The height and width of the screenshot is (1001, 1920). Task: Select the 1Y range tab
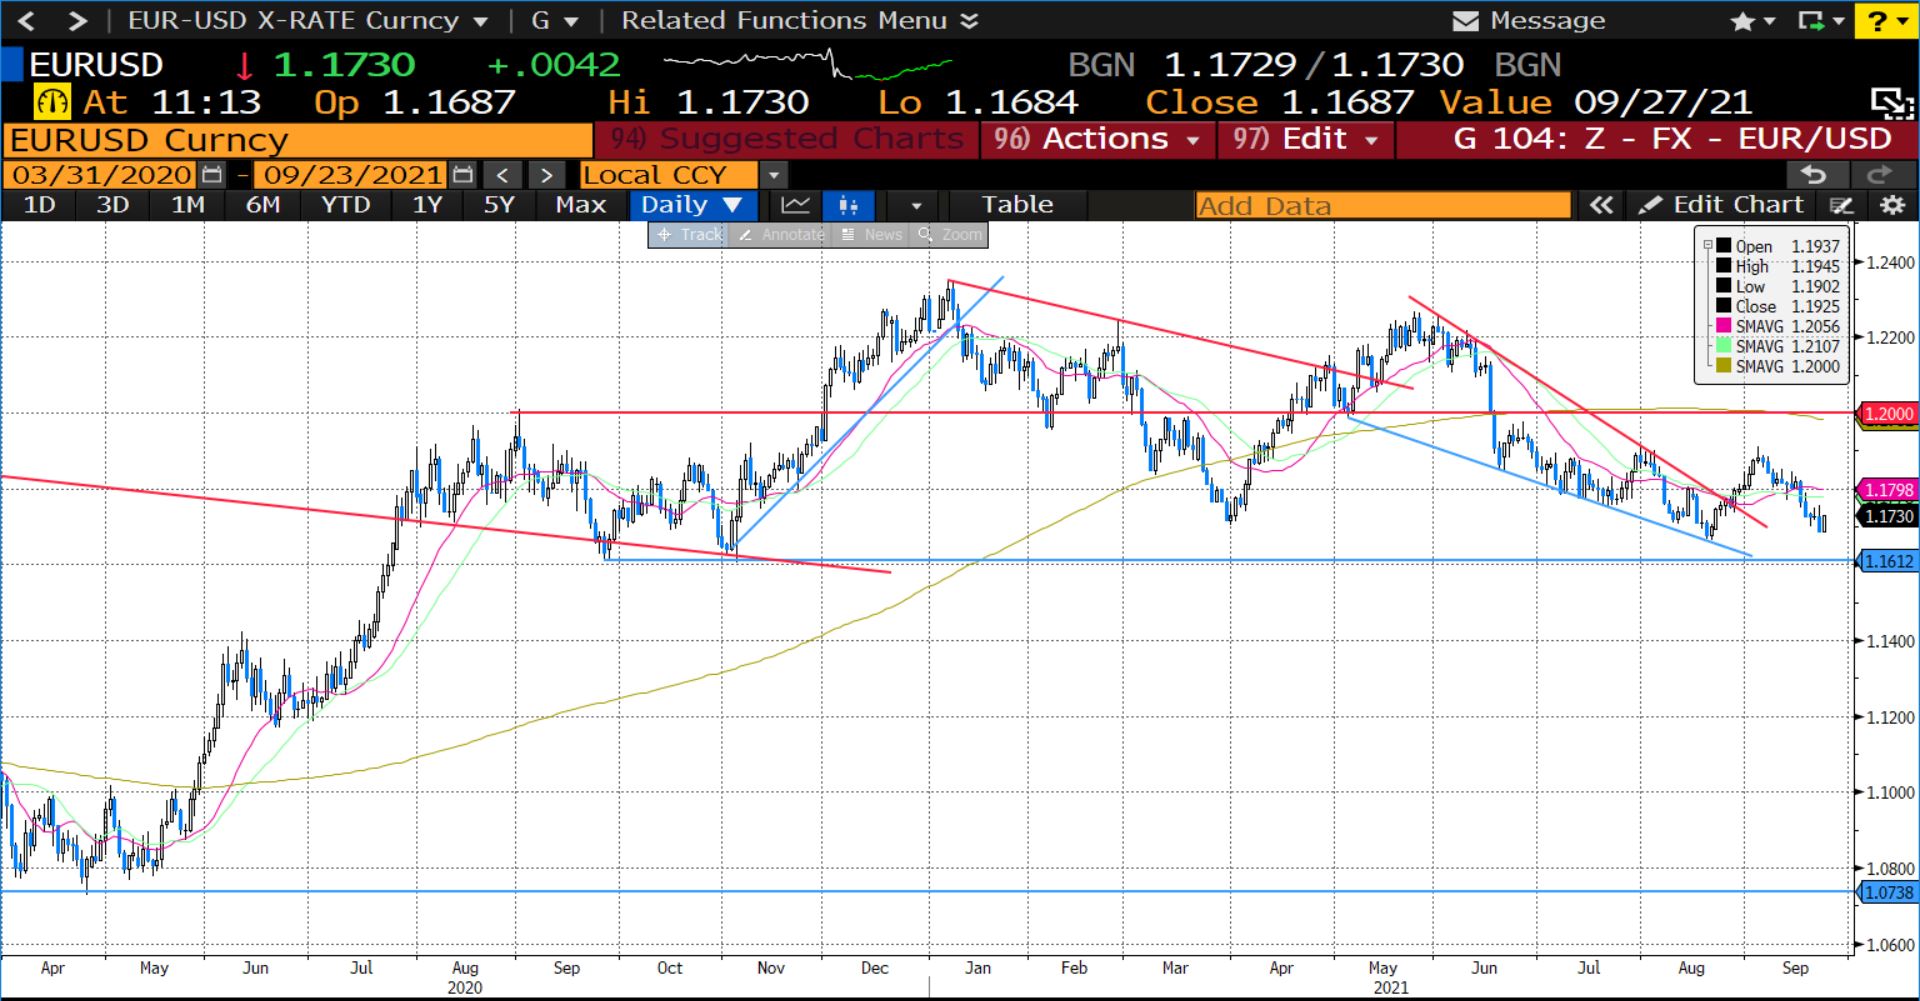(428, 205)
